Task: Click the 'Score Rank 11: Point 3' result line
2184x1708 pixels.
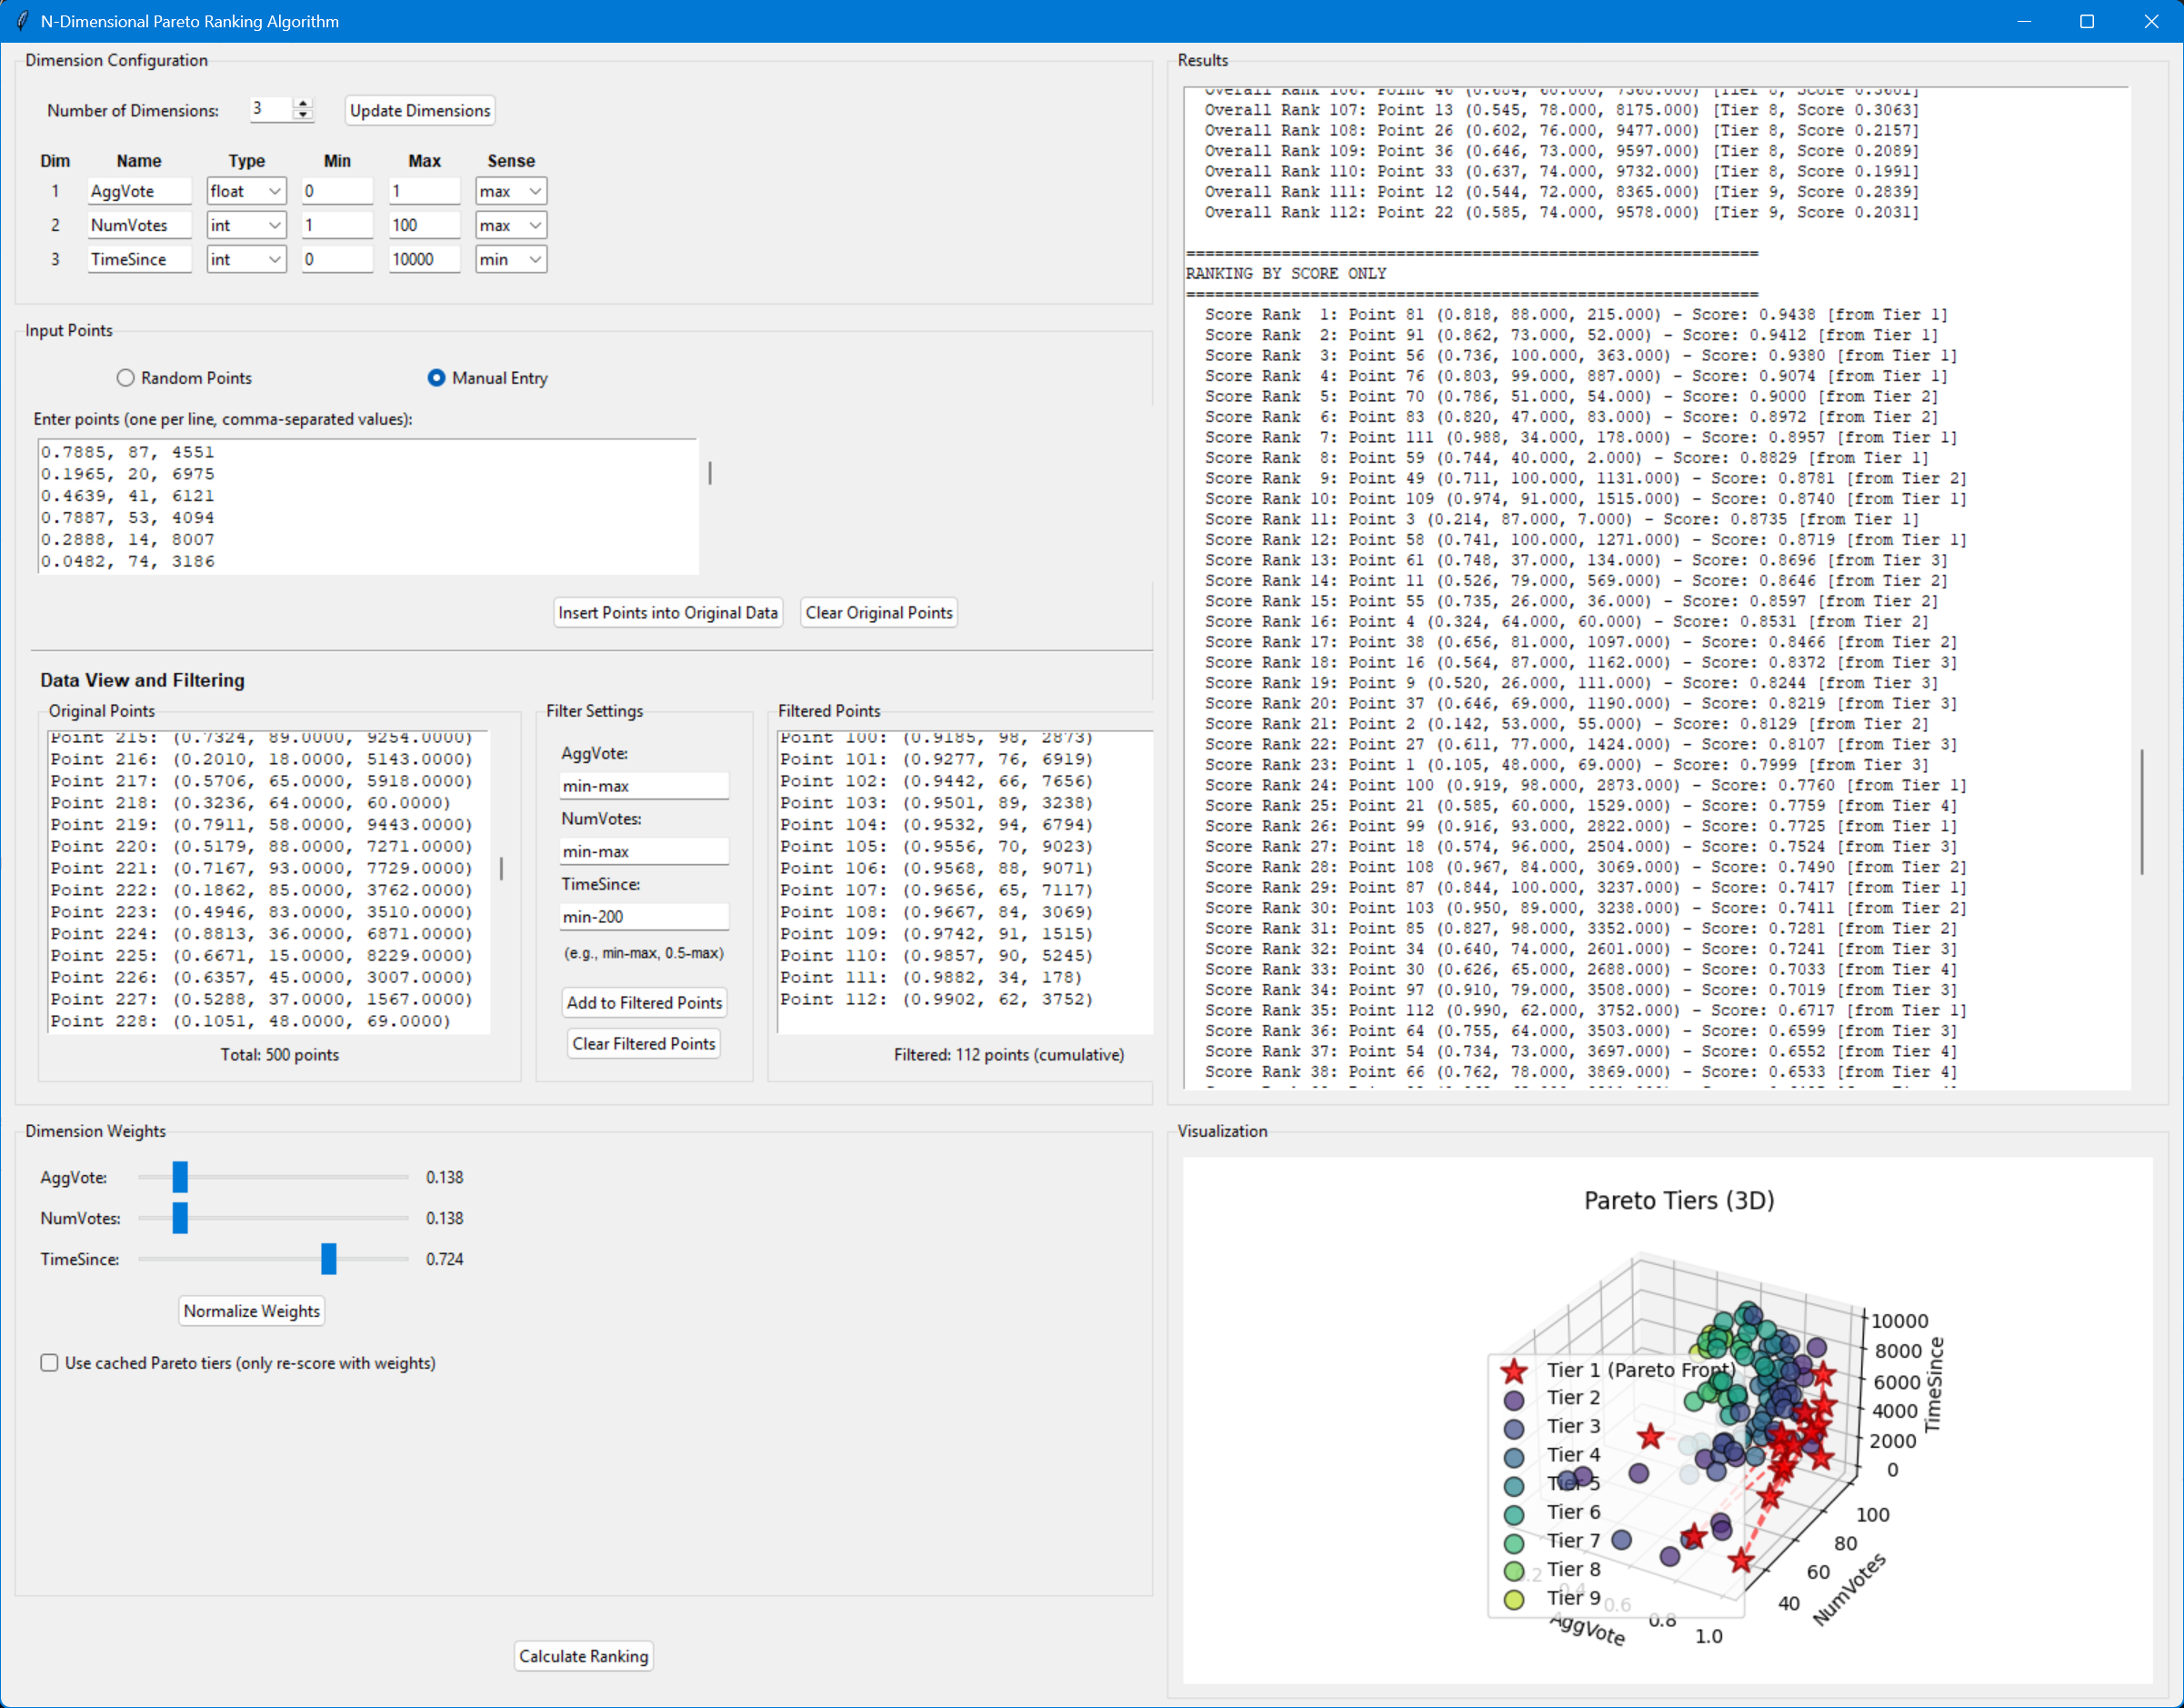Action: point(1562,519)
